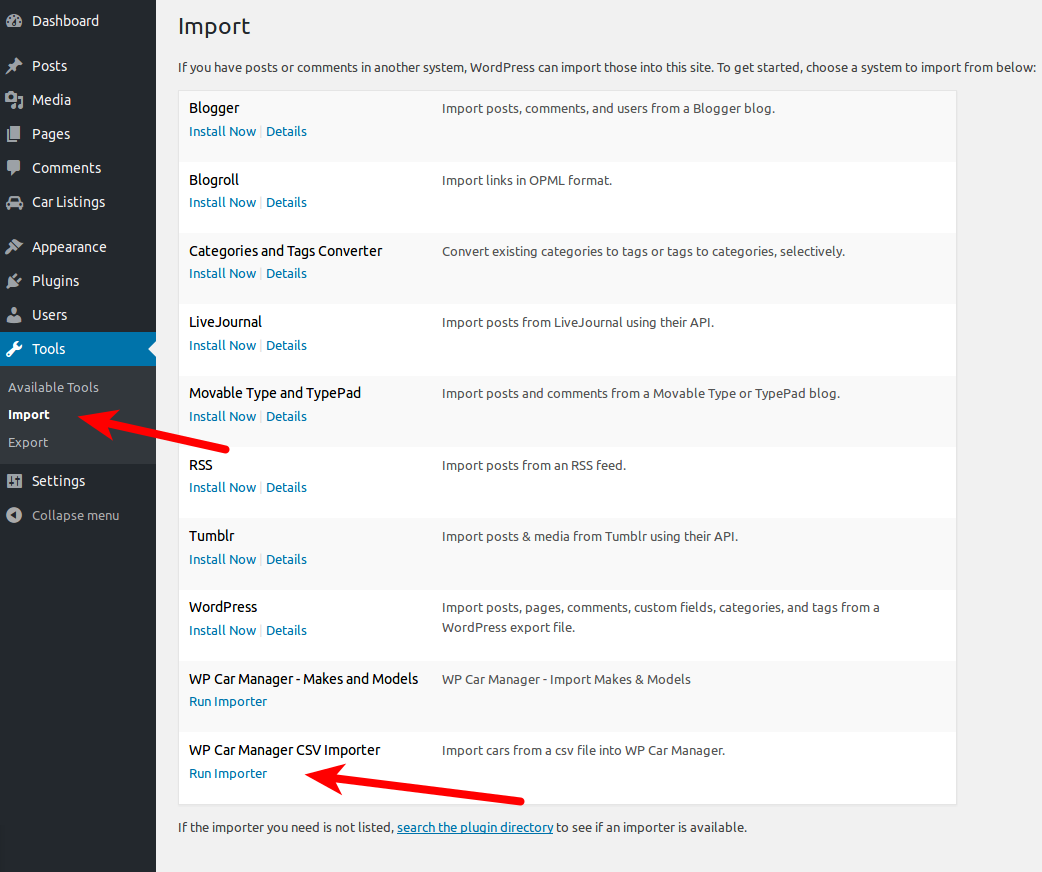Go to the Media menu label
Viewport: 1042px width, 872px height.
click(51, 100)
